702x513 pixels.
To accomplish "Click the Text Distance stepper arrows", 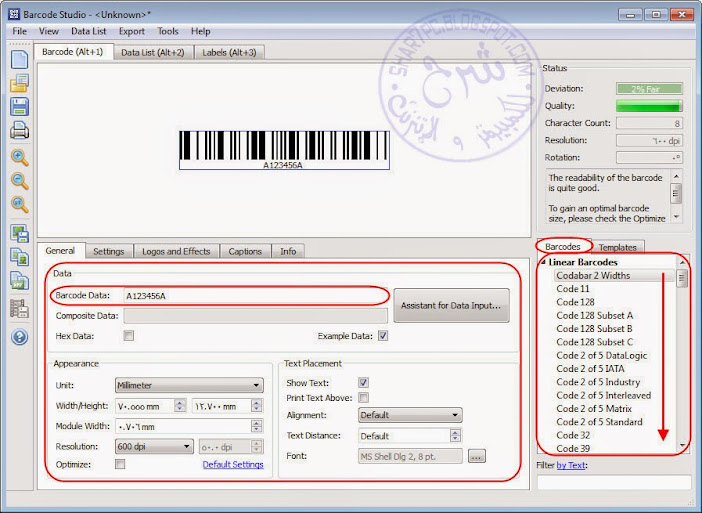I will (x=455, y=436).
